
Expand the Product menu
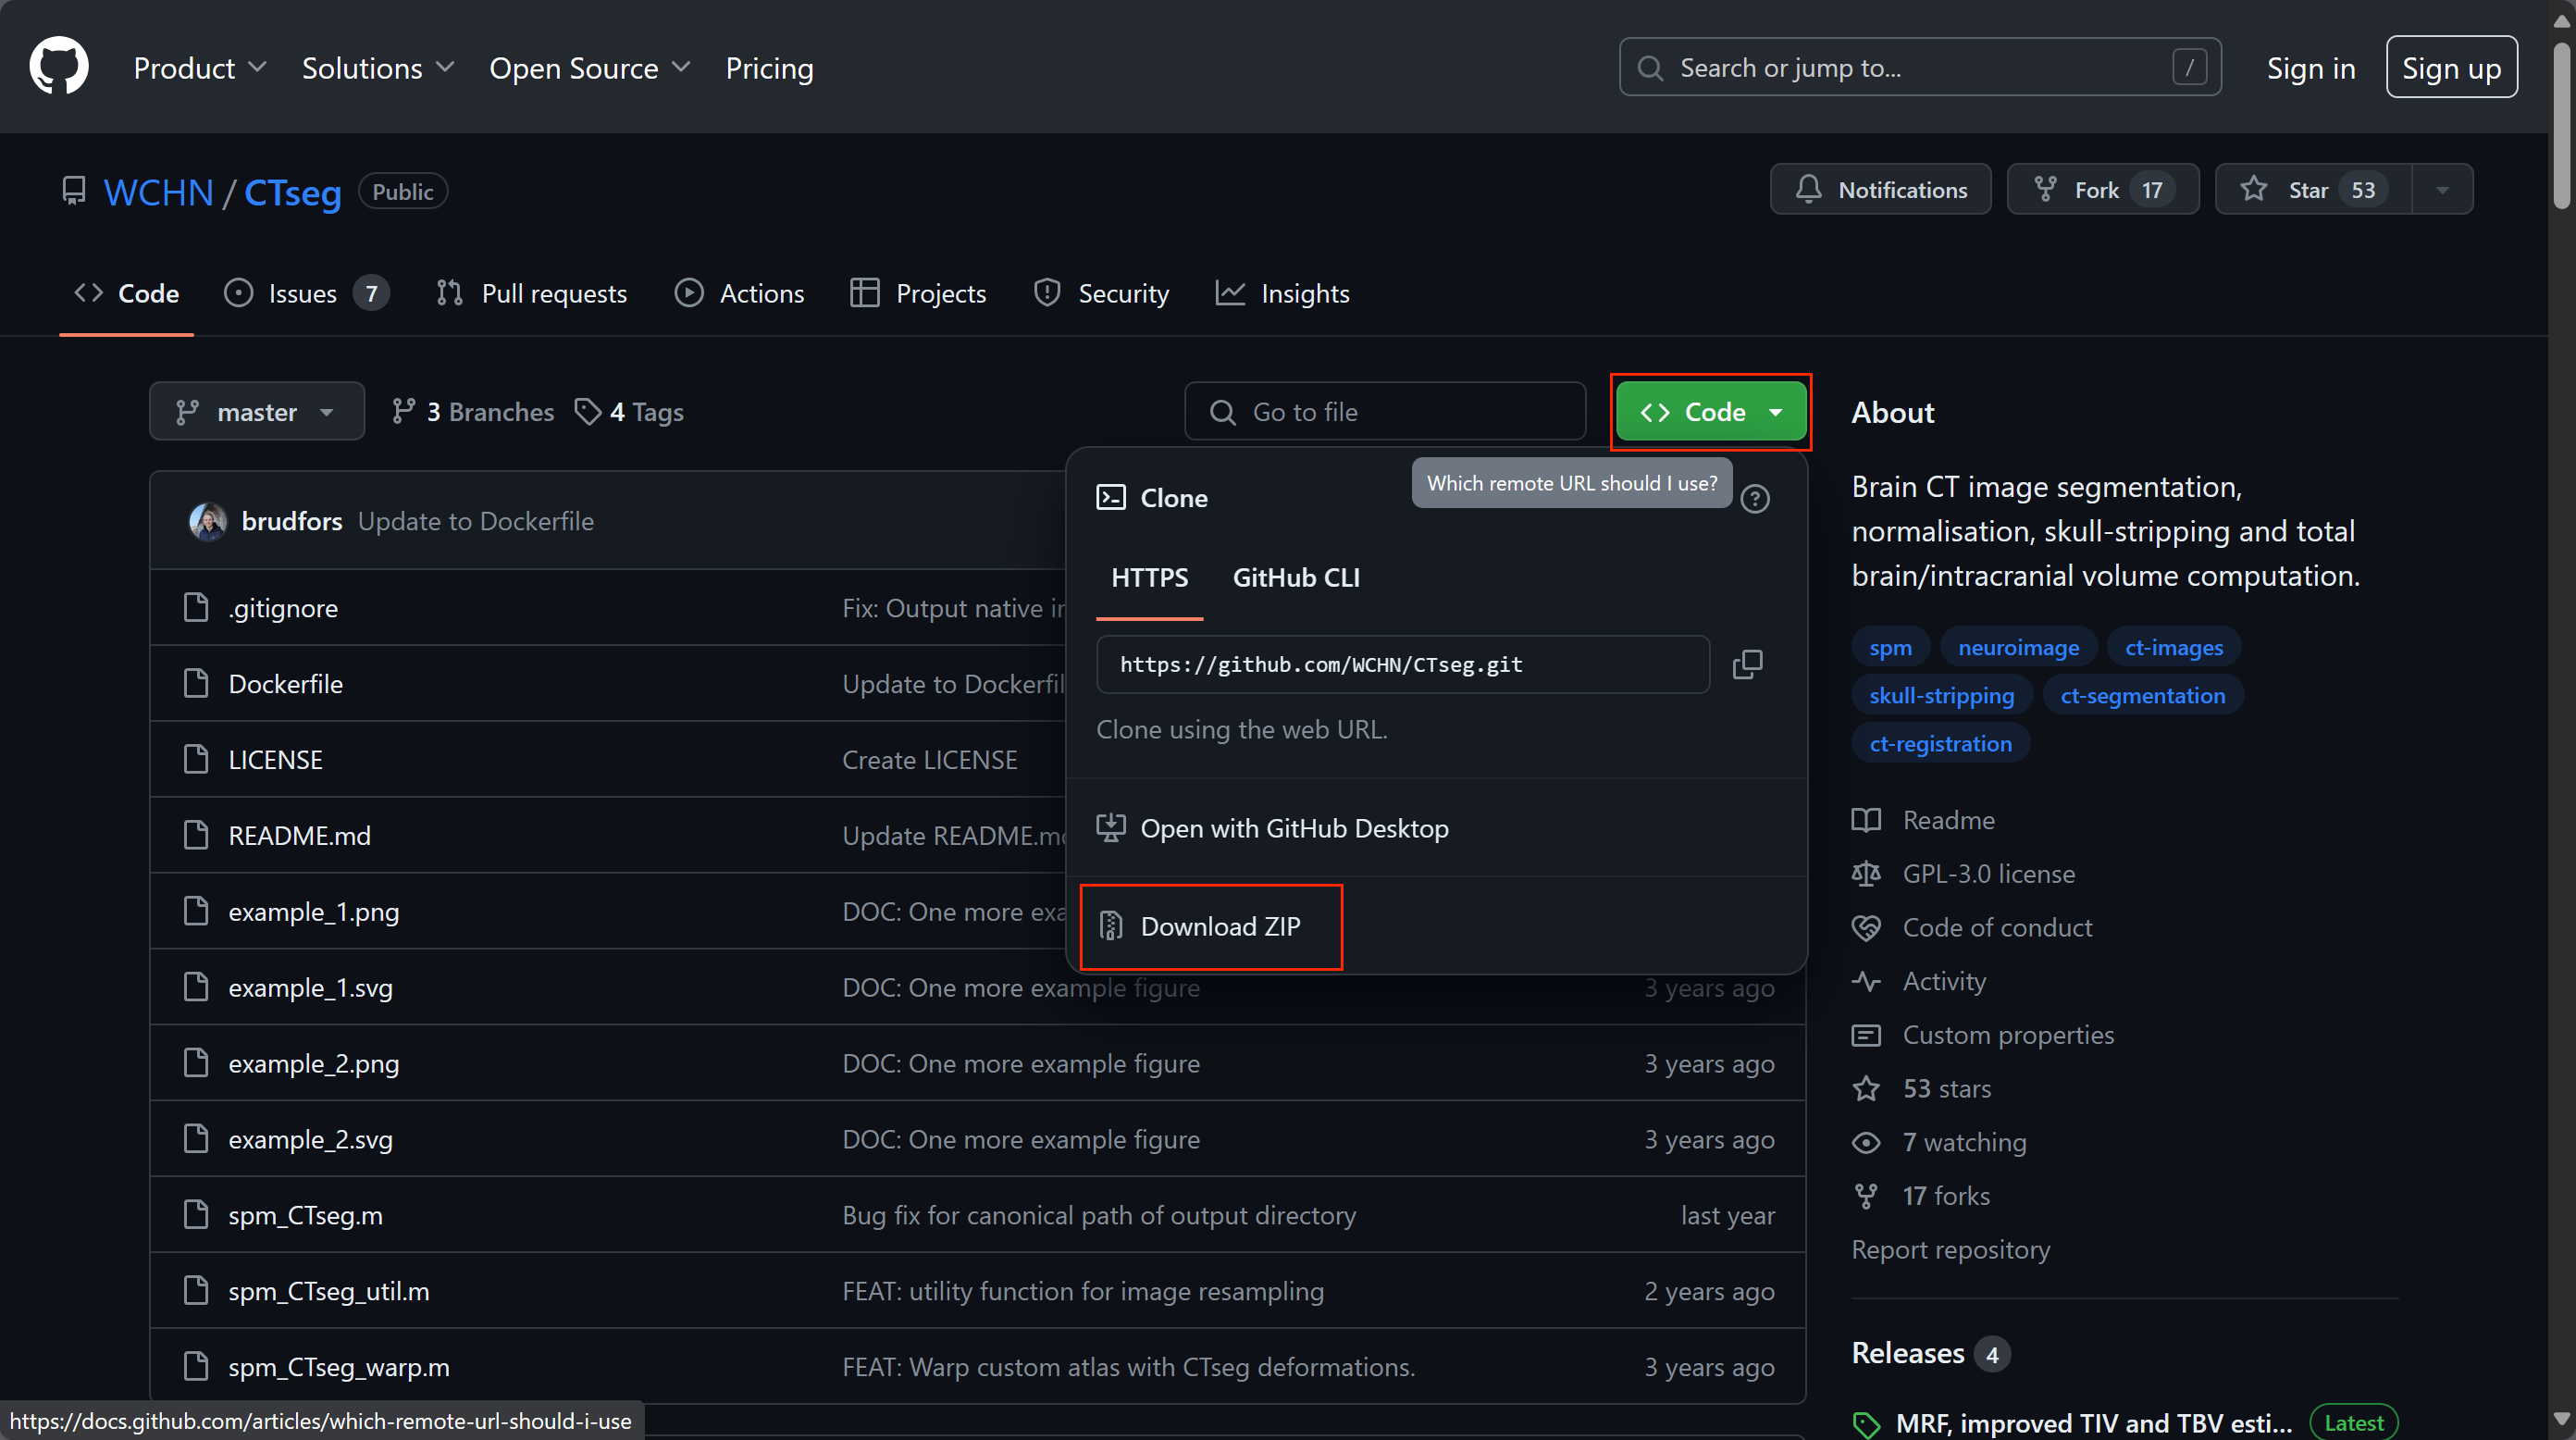pos(199,68)
